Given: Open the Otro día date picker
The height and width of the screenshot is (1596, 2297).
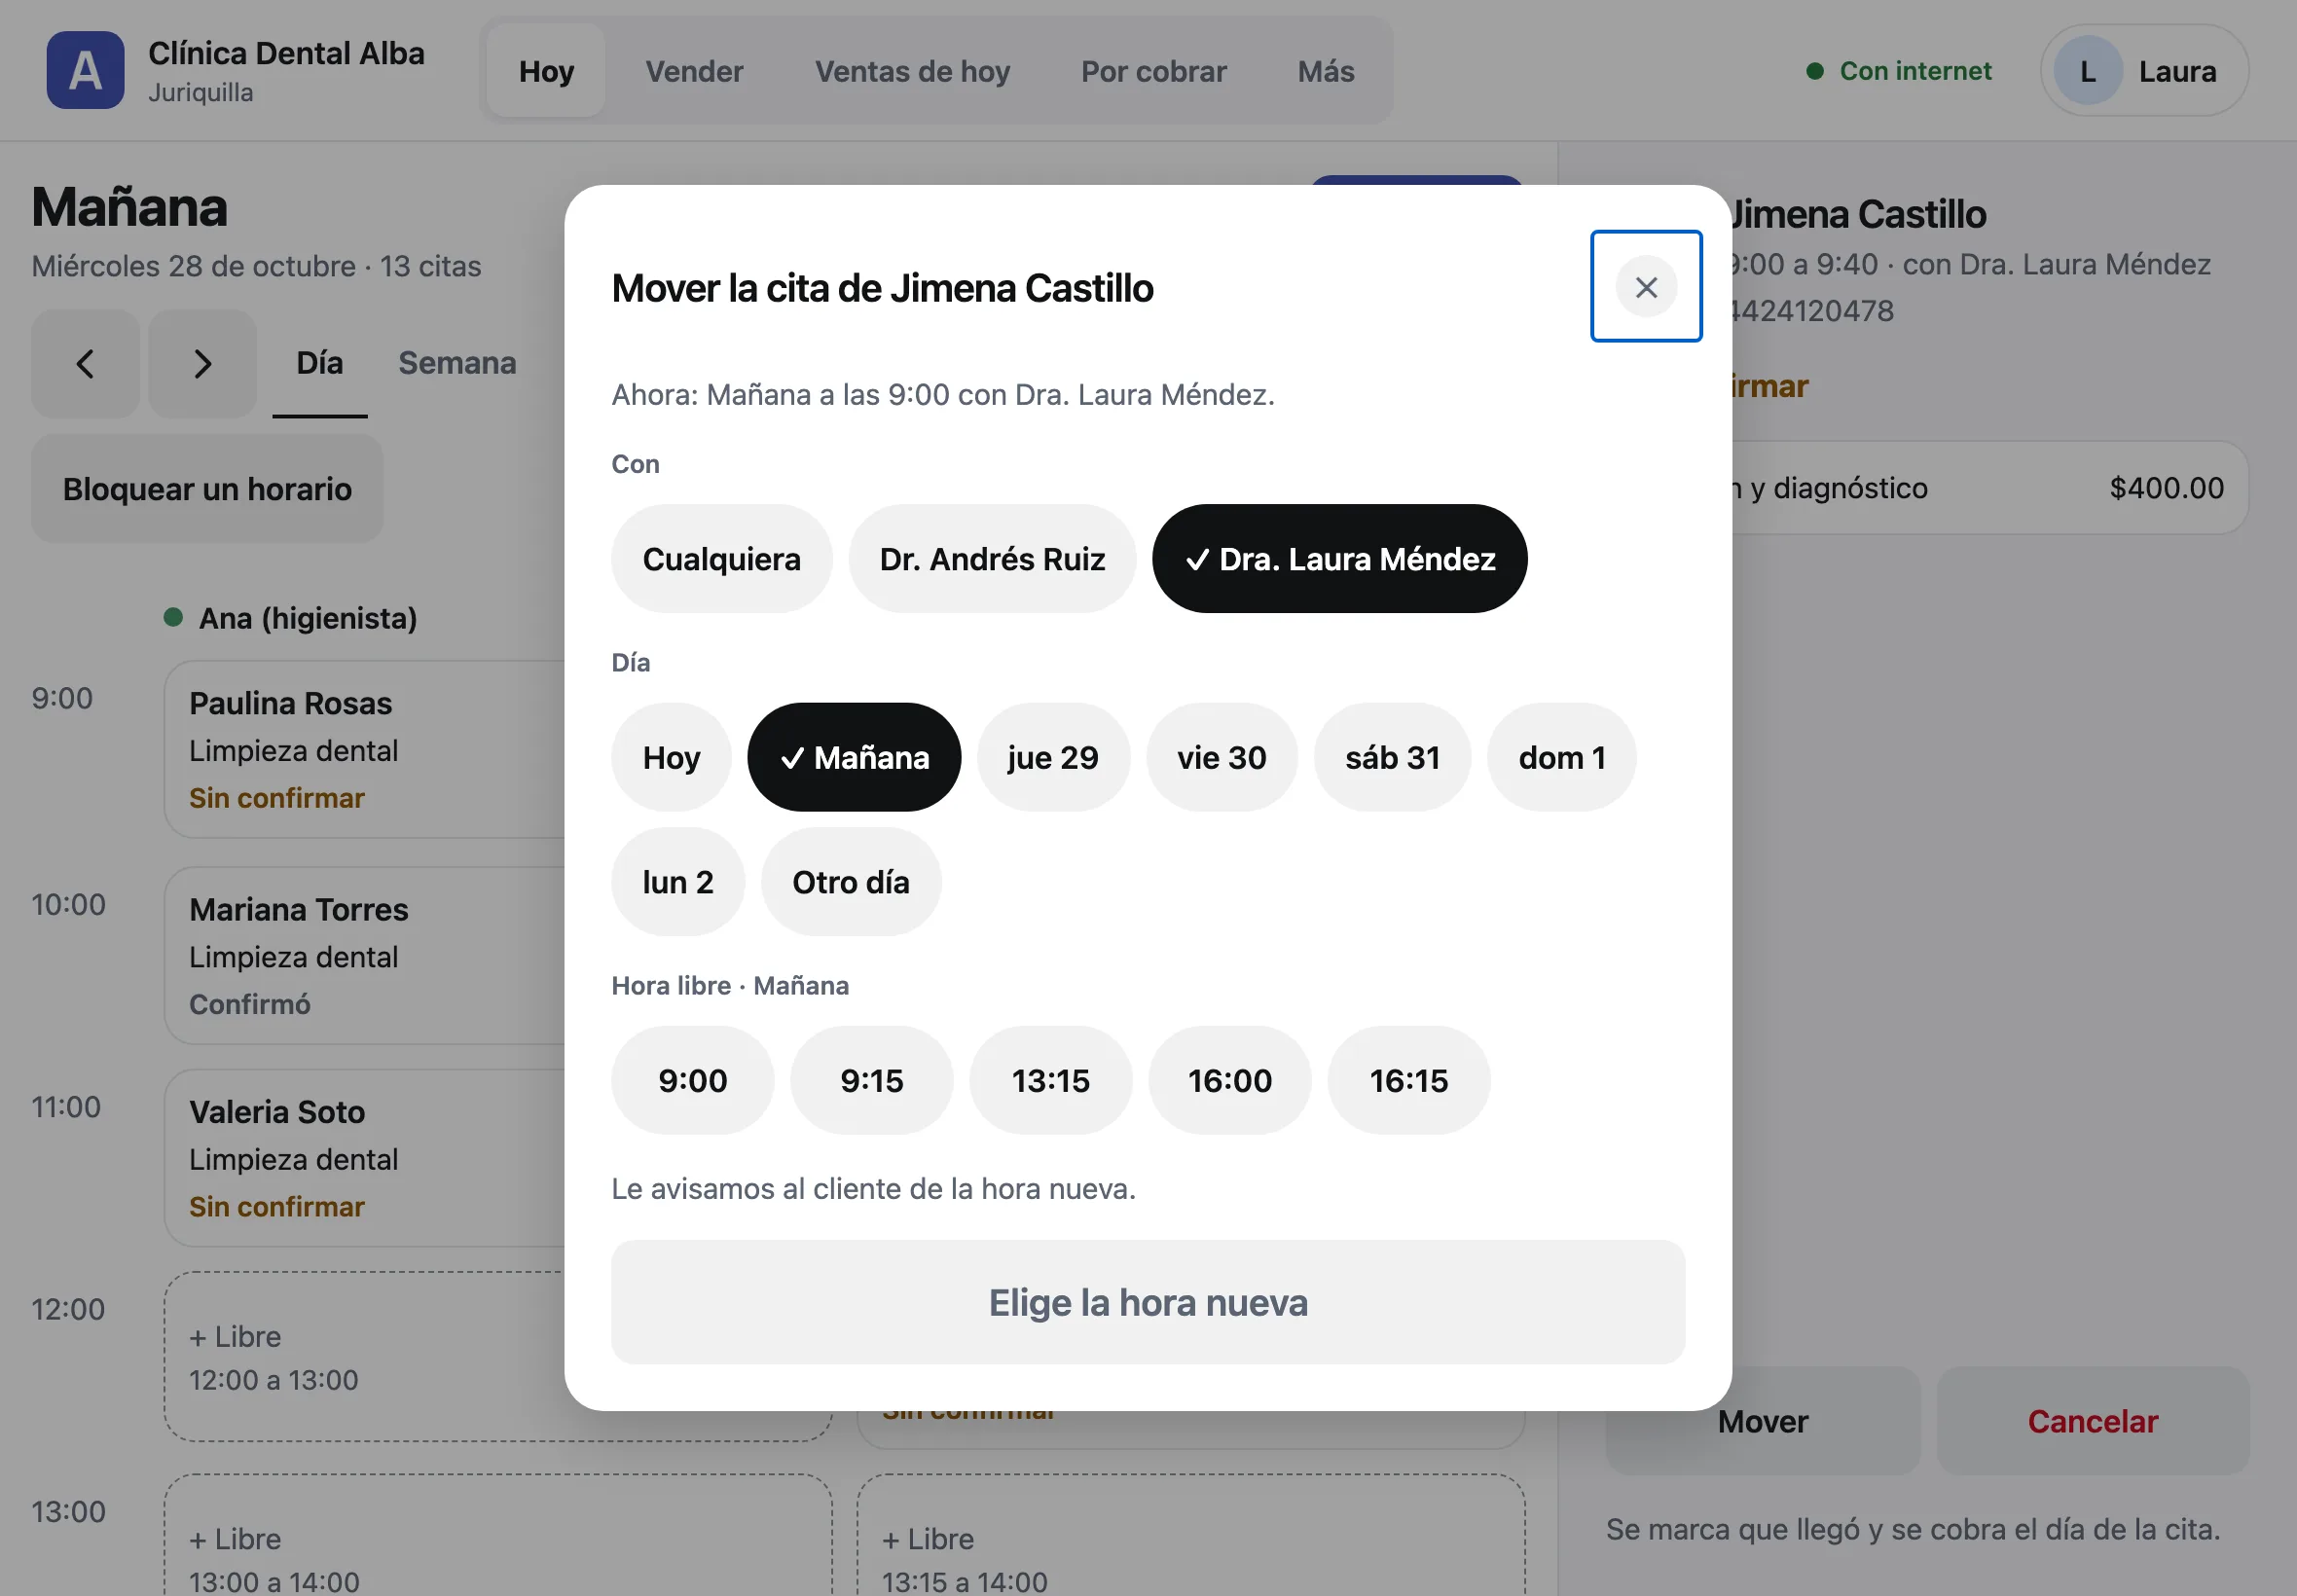Looking at the screenshot, I should point(851,882).
